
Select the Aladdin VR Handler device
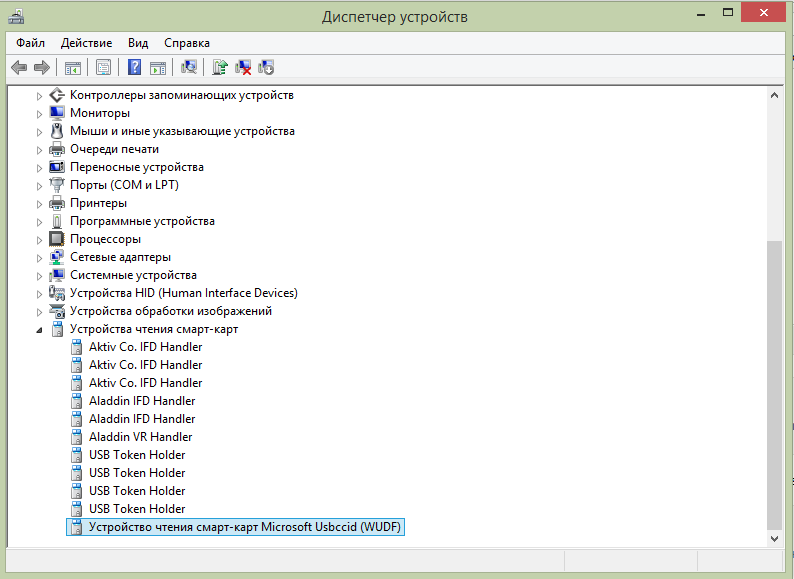click(x=140, y=437)
